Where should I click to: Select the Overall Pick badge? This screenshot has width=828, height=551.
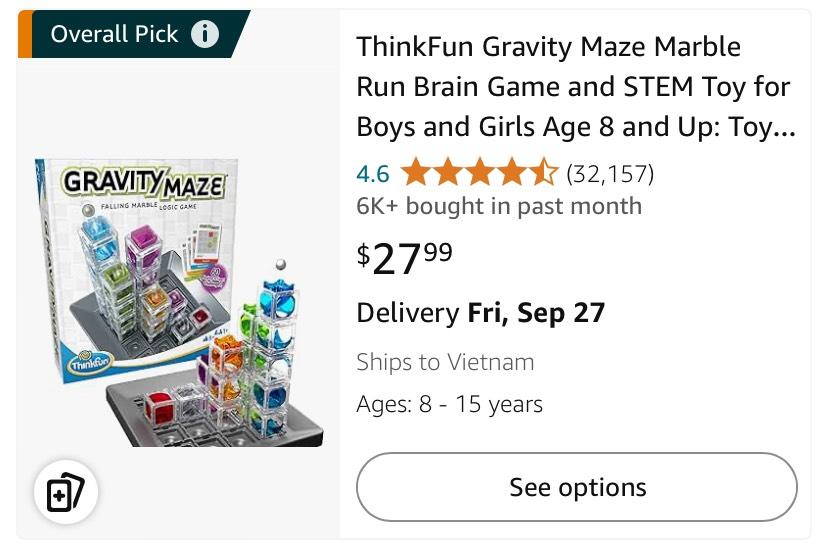pyautogui.click(x=115, y=35)
